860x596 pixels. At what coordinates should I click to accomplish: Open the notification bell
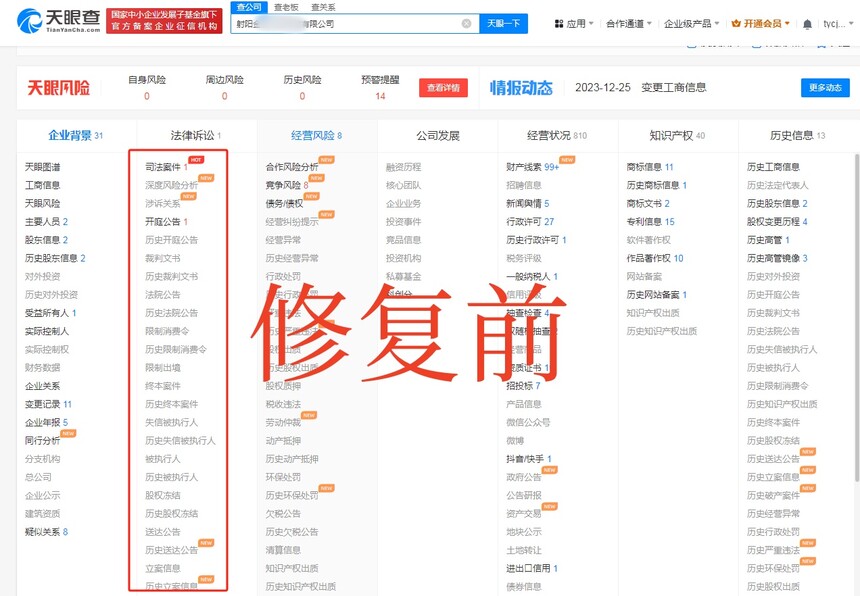(807, 24)
